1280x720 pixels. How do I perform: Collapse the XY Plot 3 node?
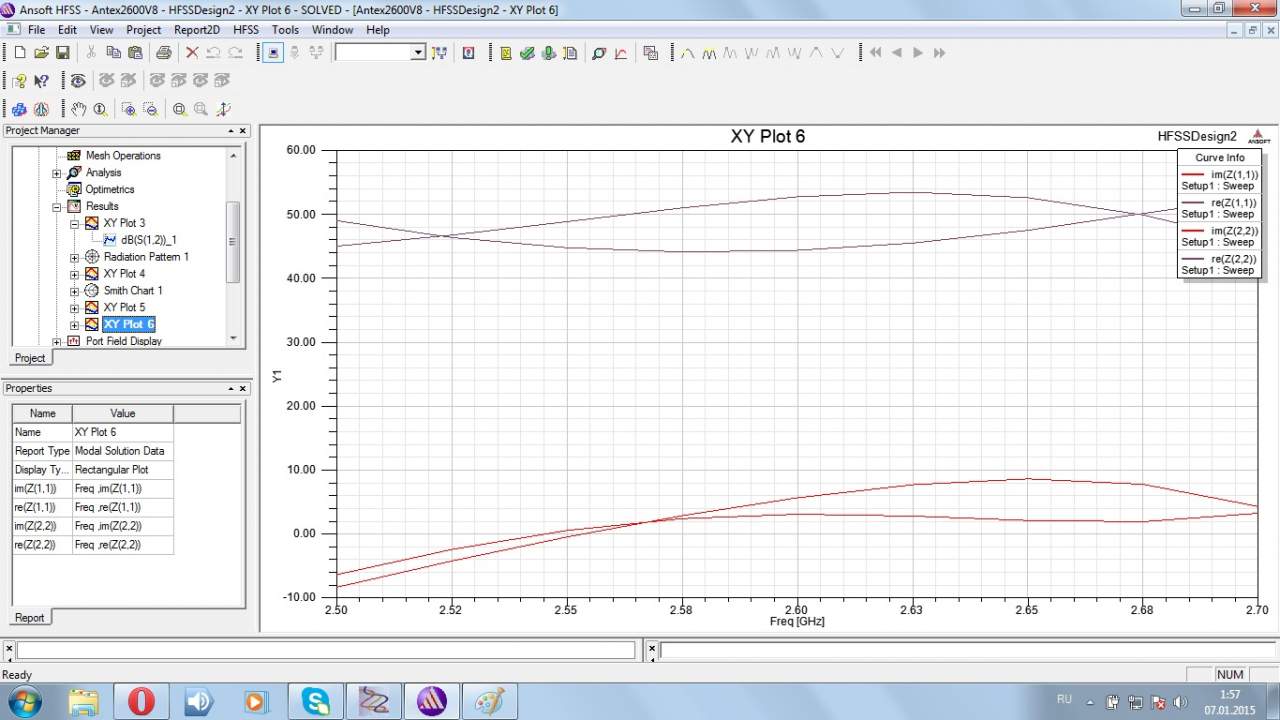pyautogui.click(x=74, y=224)
